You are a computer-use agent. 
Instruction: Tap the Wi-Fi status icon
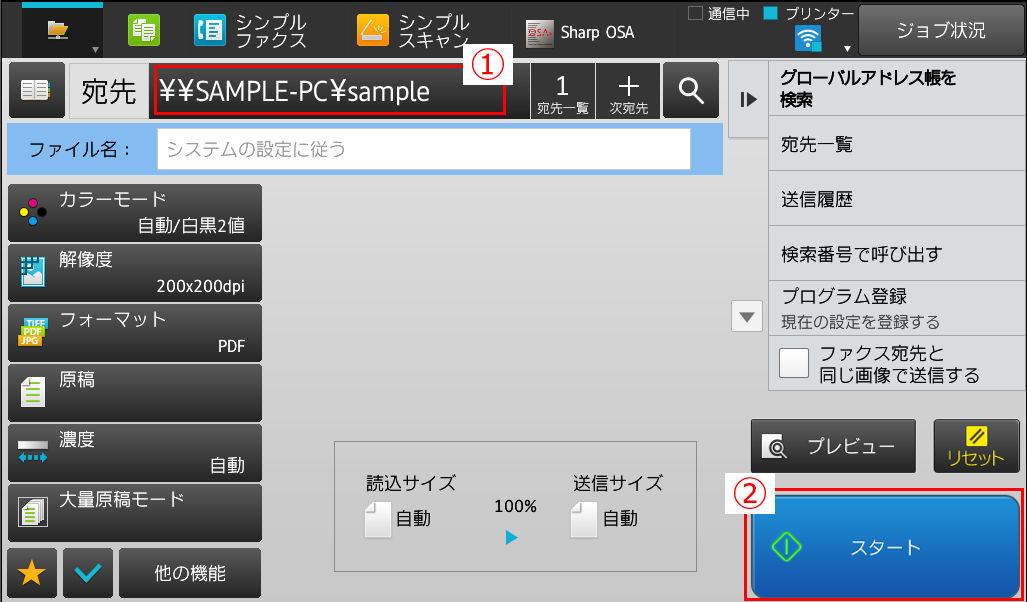pyautogui.click(x=808, y=39)
